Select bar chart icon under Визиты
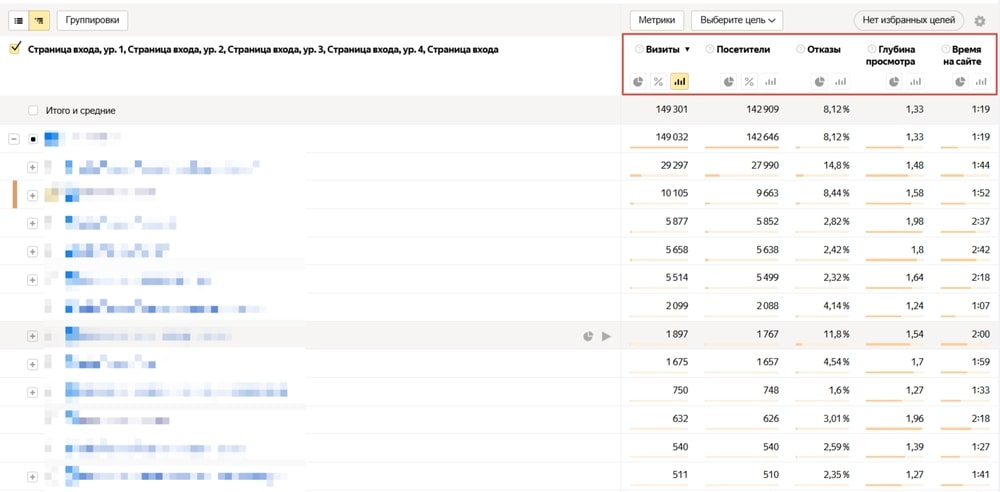 679,82
